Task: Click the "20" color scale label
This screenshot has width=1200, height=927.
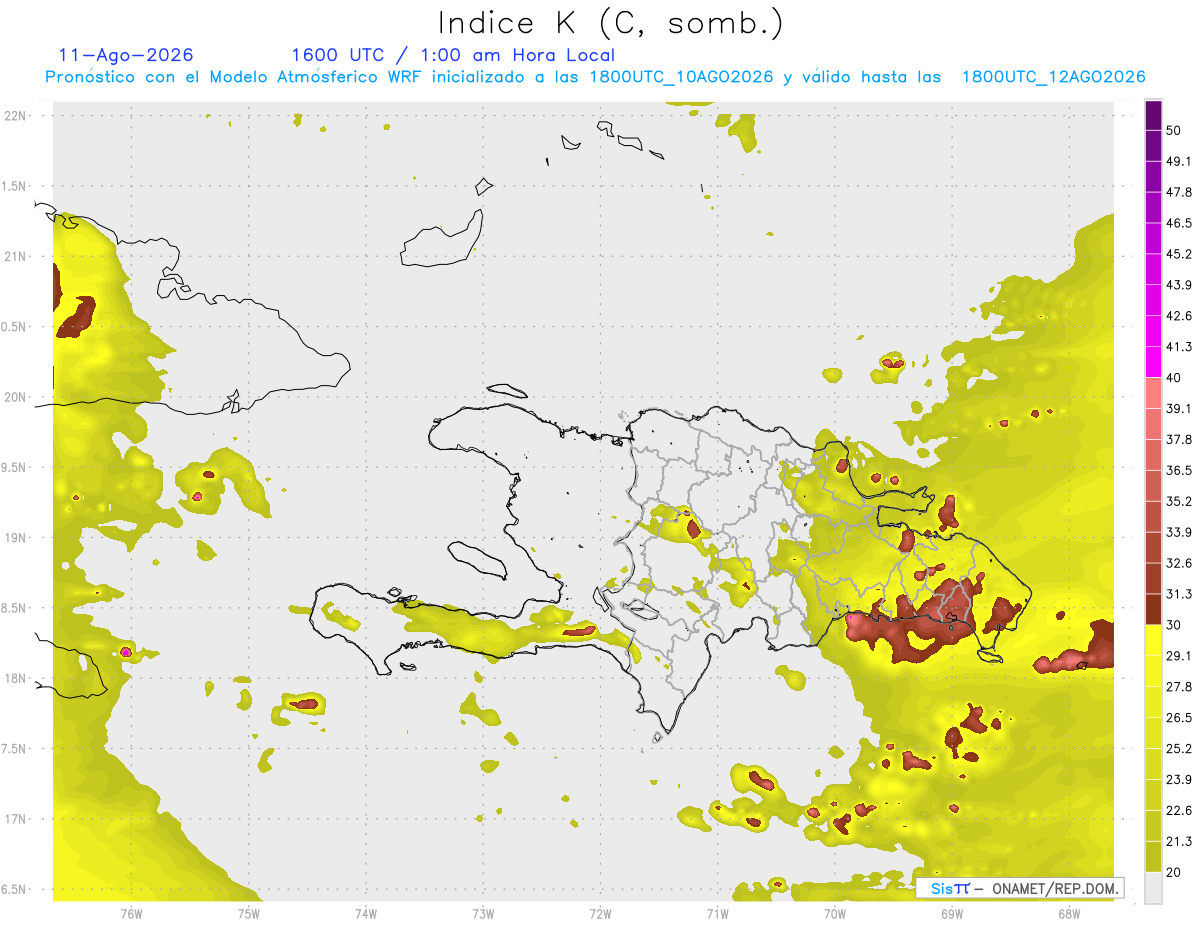Action: tap(1173, 872)
